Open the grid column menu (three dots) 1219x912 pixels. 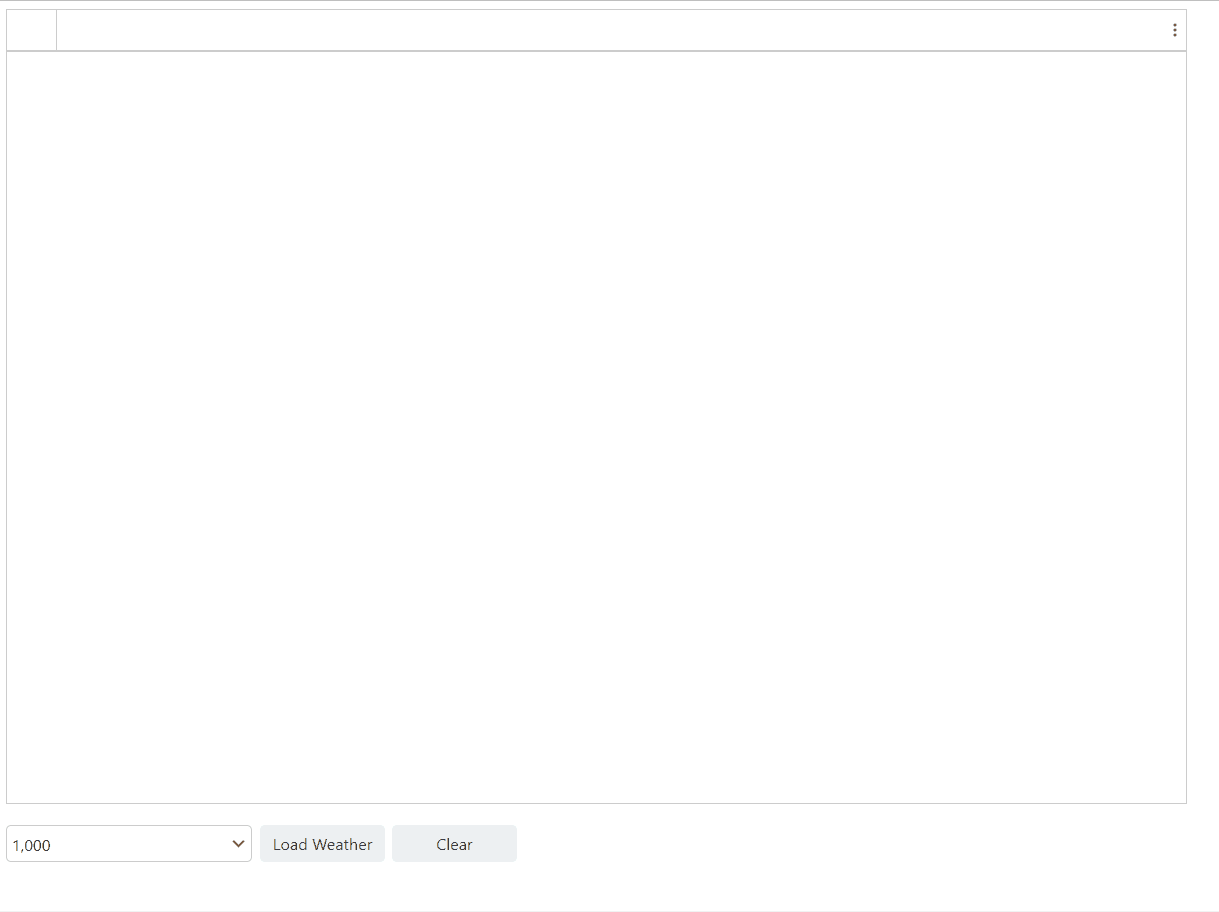(1174, 30)
